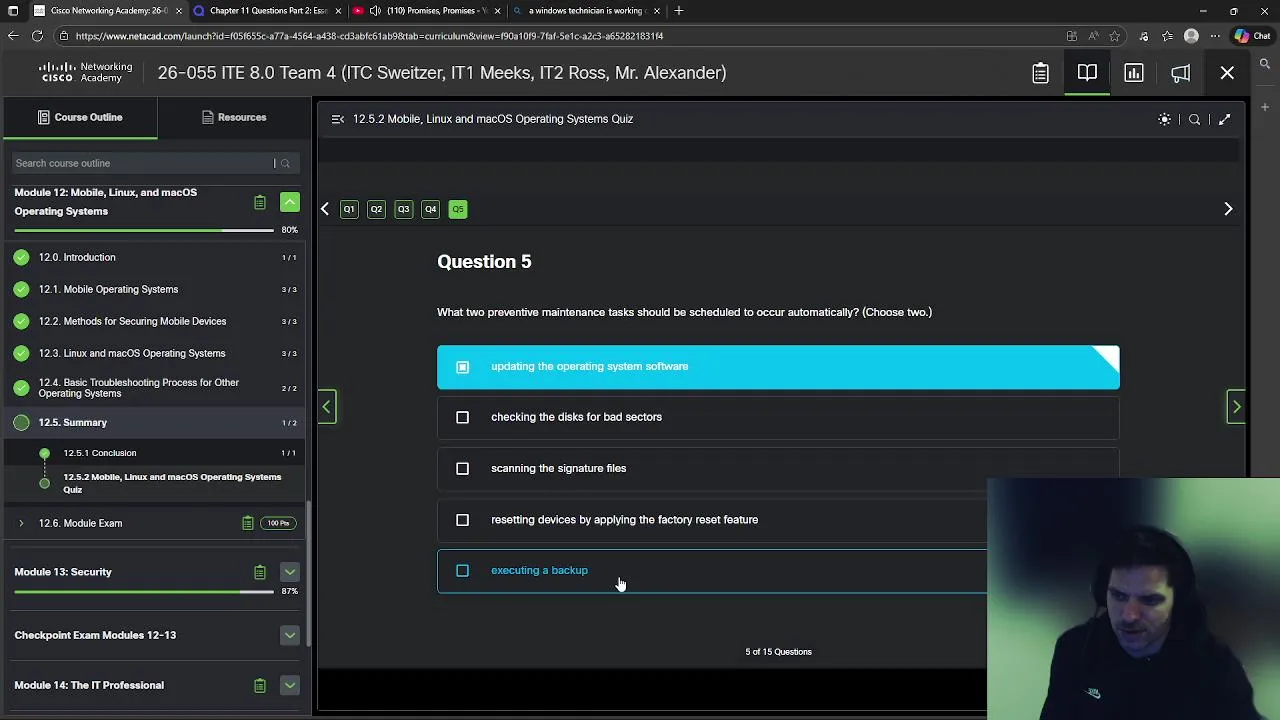Click the 12.6 Module Exam clipboard icon
The height and width of the screenshot is (720, 1280).
click(x=248, y=523)
